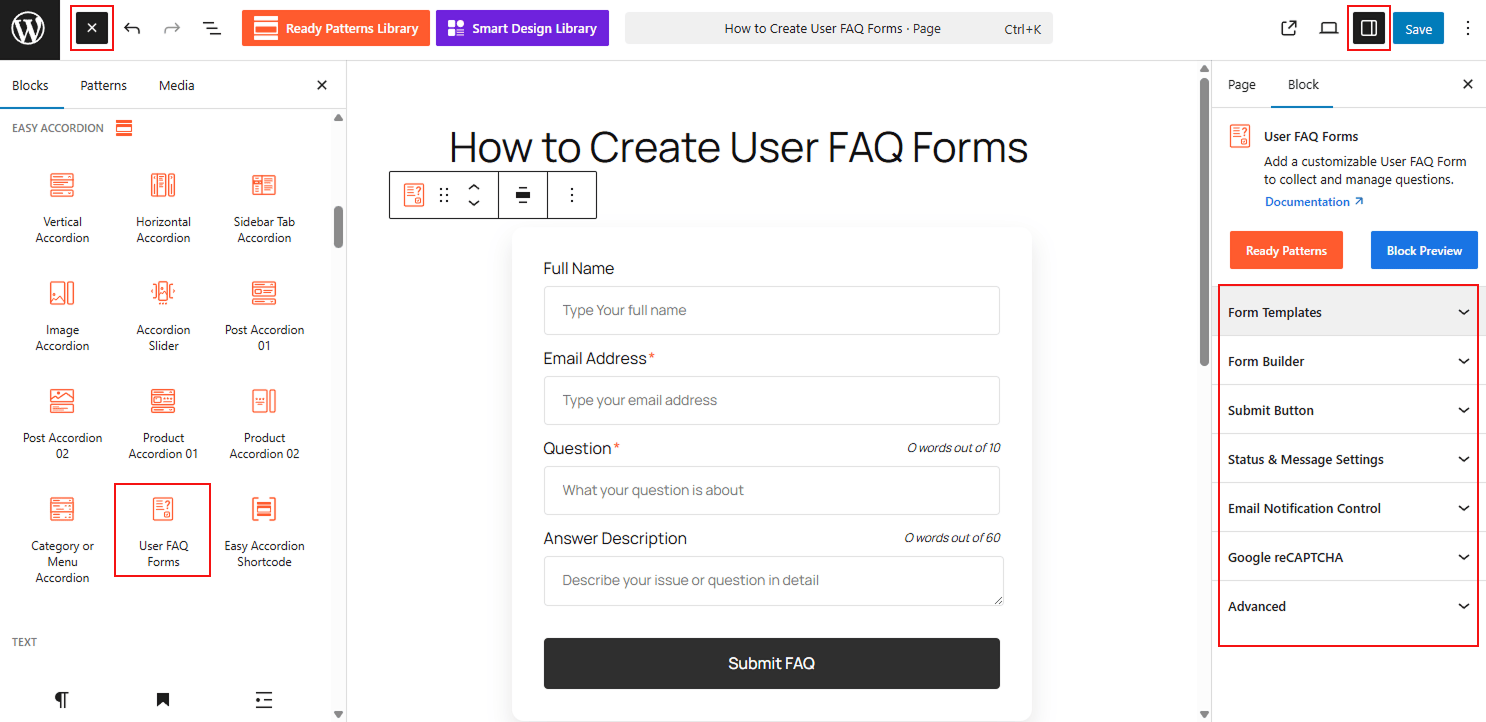
Task: Pick the Easy Accordion Shortcode block
Action: pos(263,528)
